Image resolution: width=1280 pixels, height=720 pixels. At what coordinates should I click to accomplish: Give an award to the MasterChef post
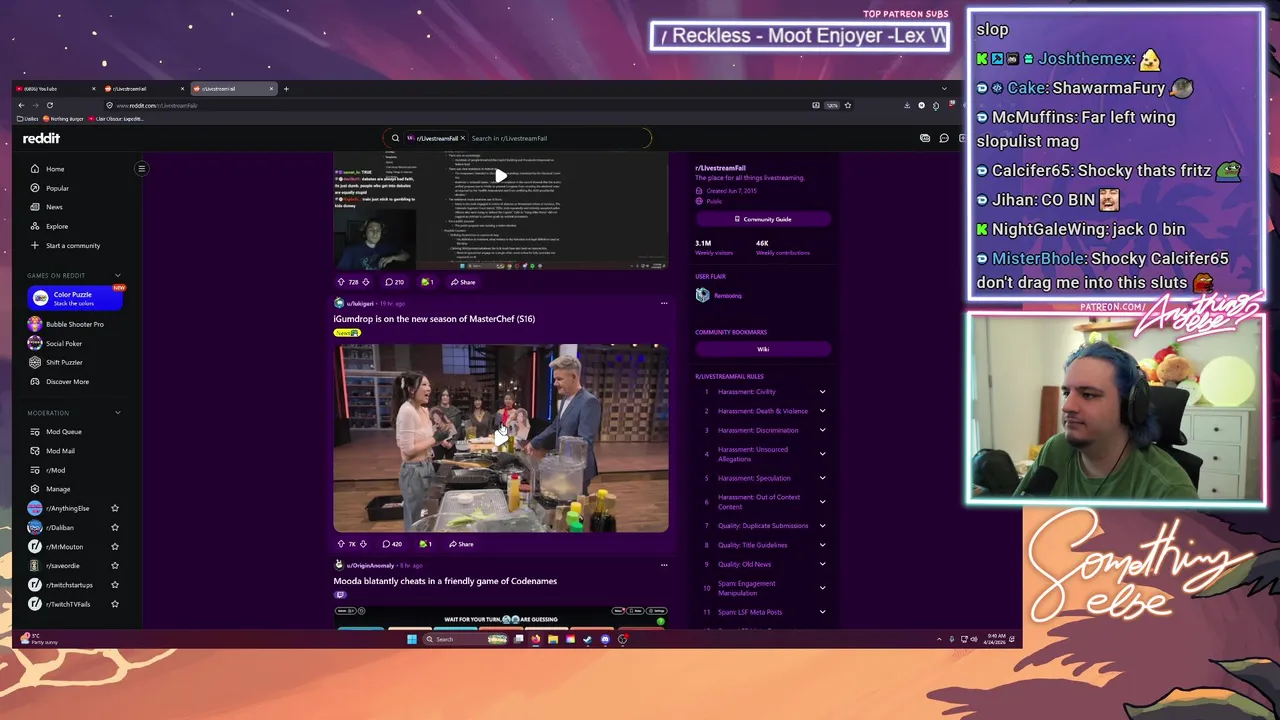click(x=425, y=544)
